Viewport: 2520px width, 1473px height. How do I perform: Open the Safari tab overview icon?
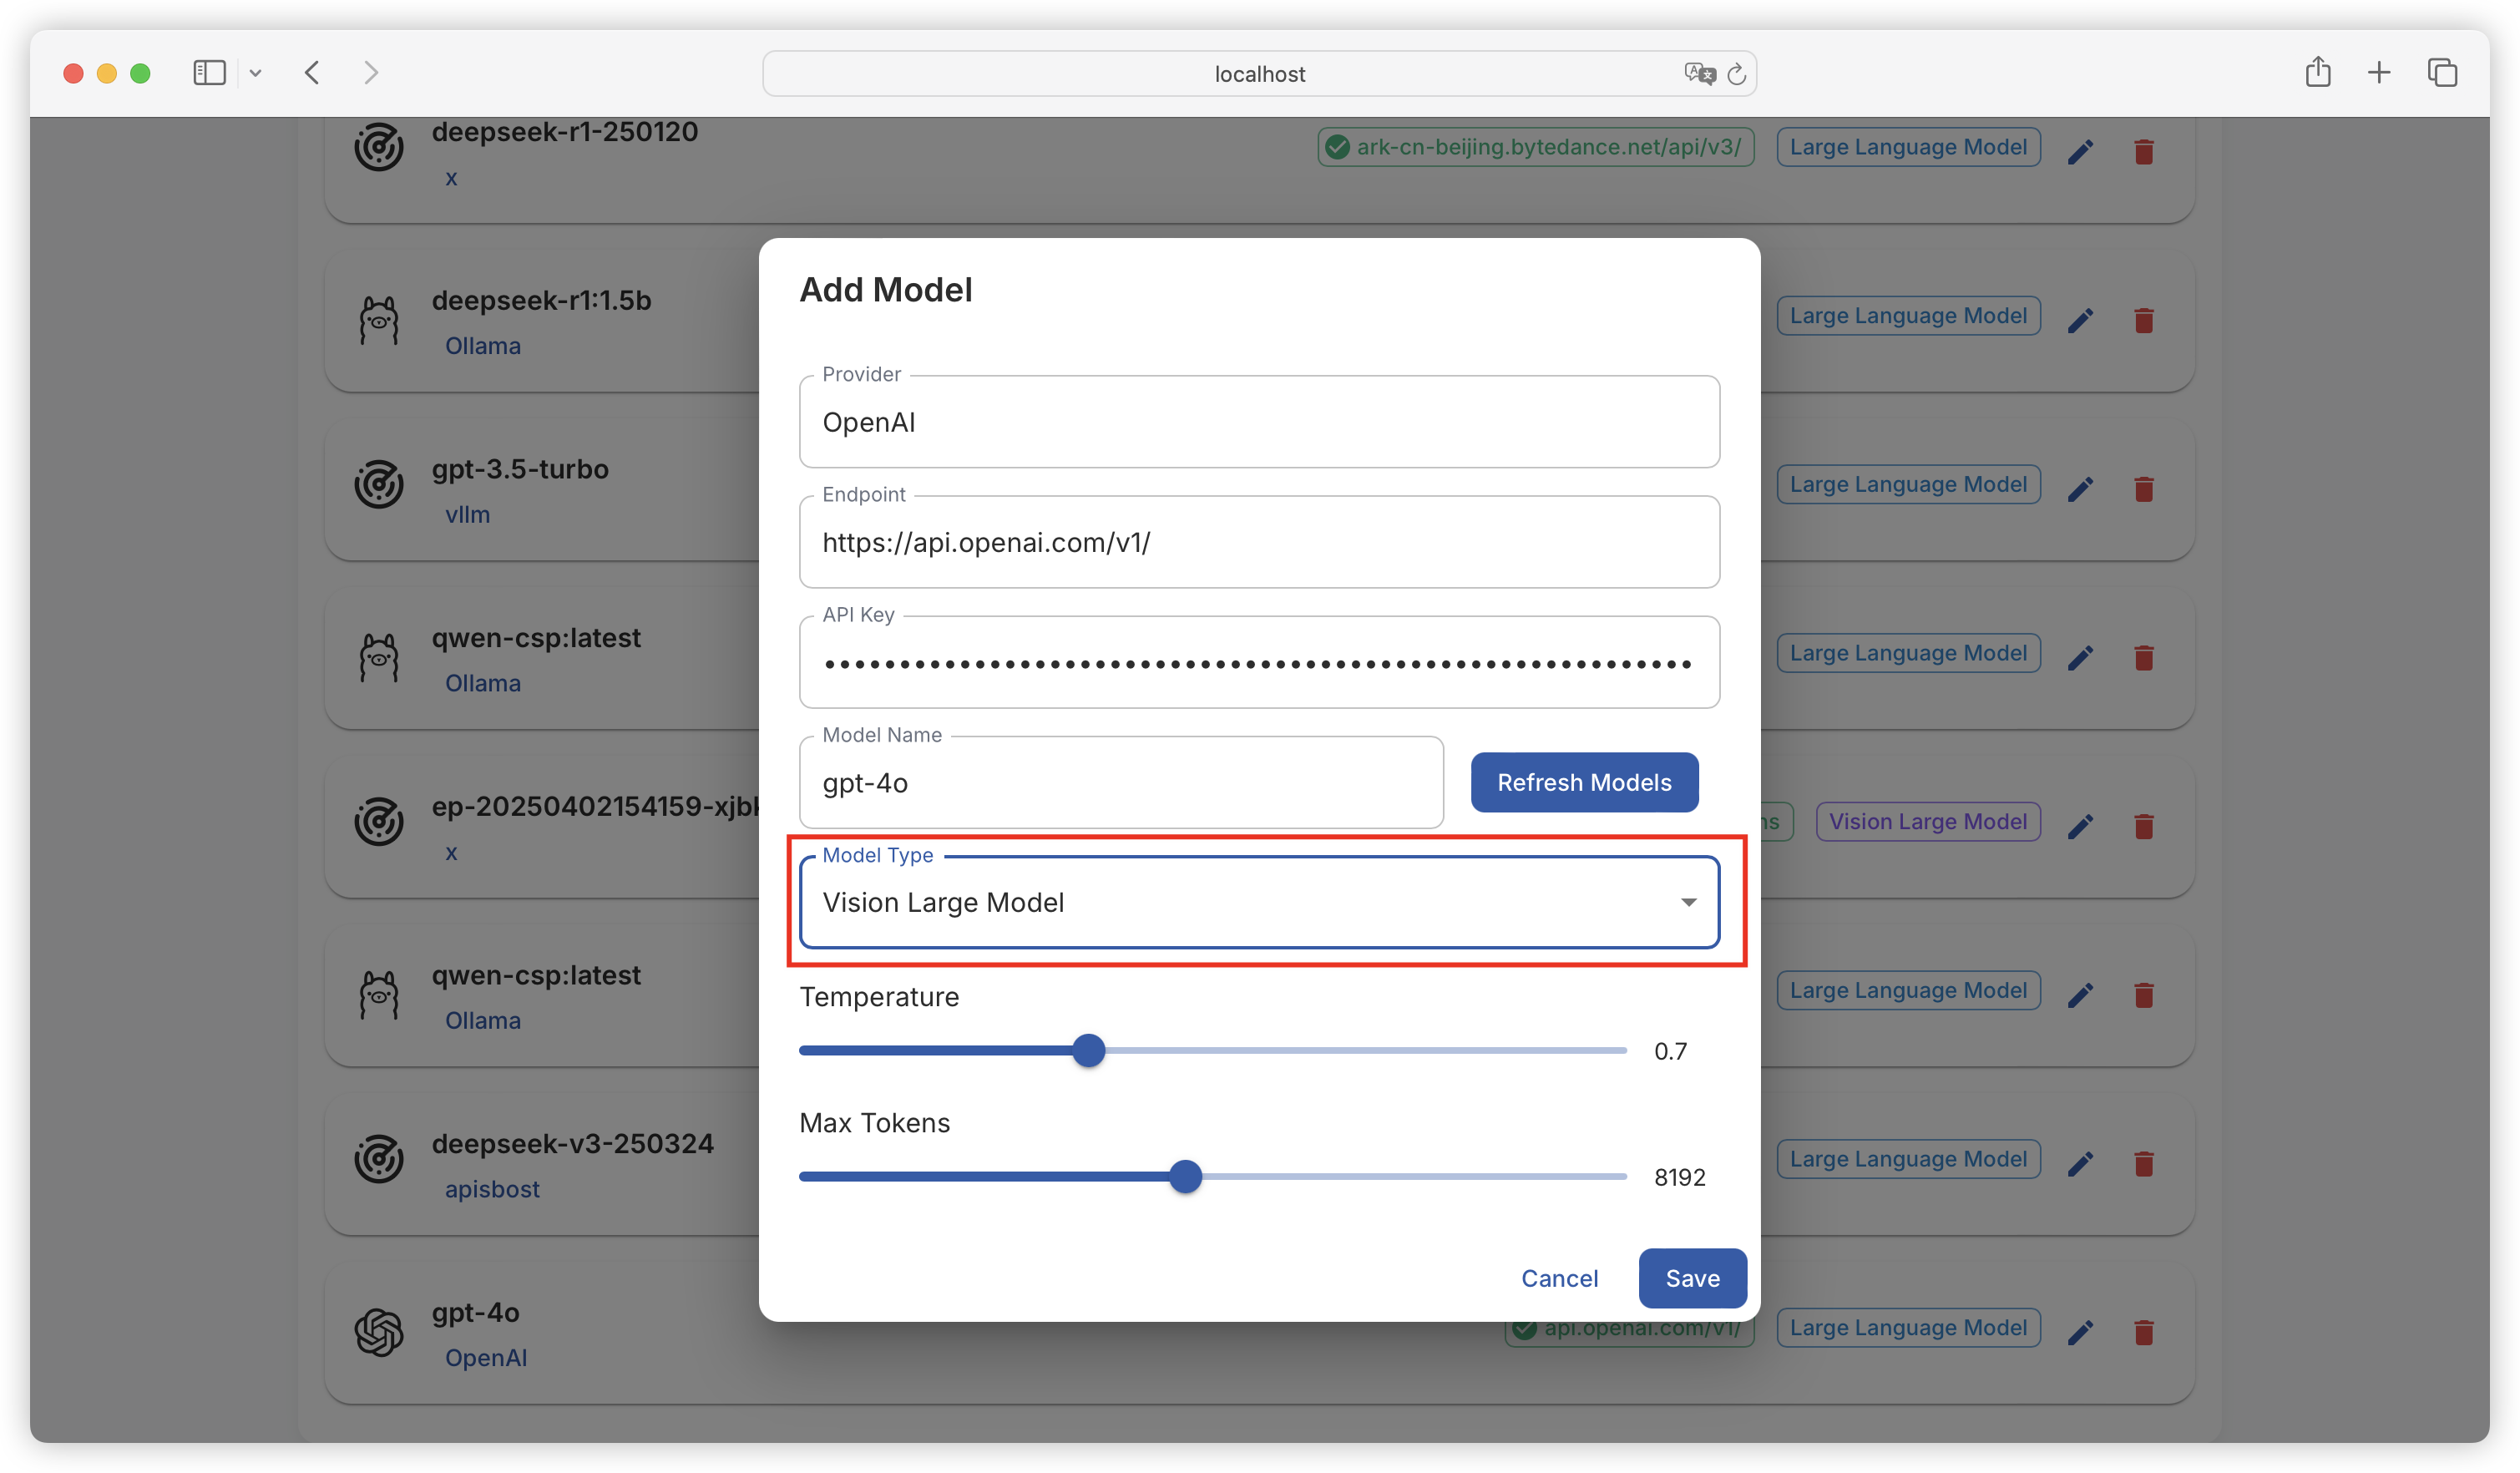coord(2442,73)
